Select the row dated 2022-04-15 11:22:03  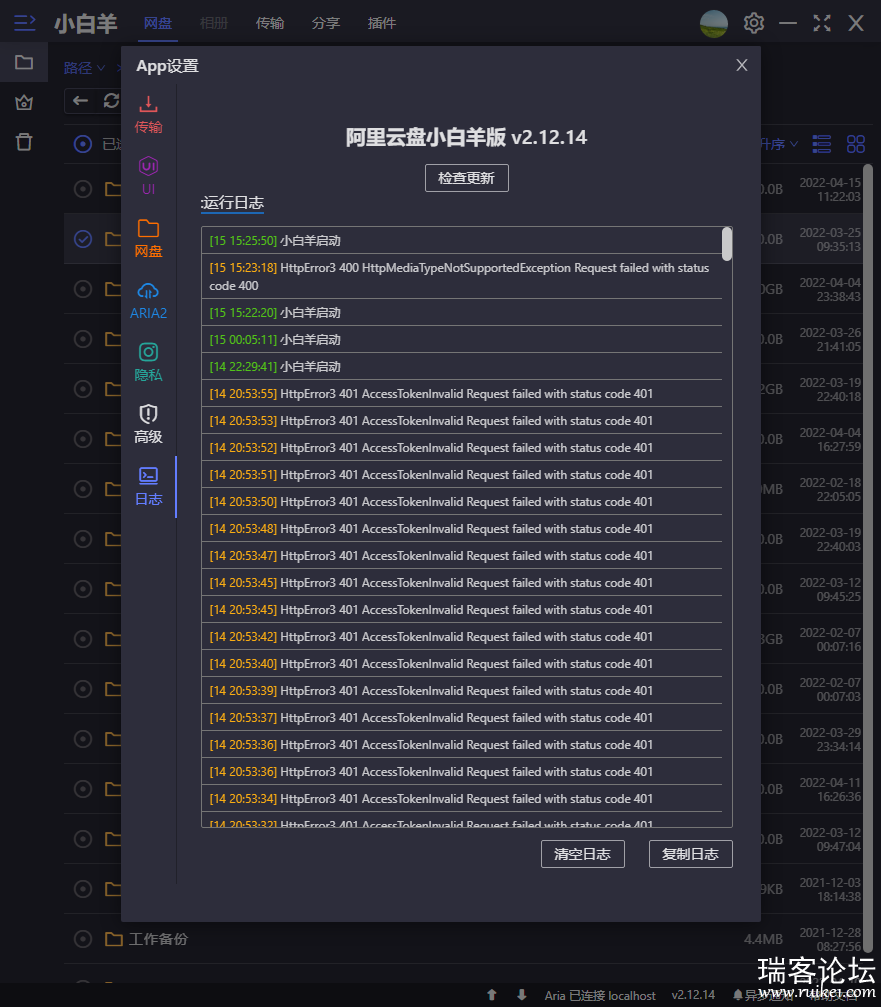pos(83,189)
